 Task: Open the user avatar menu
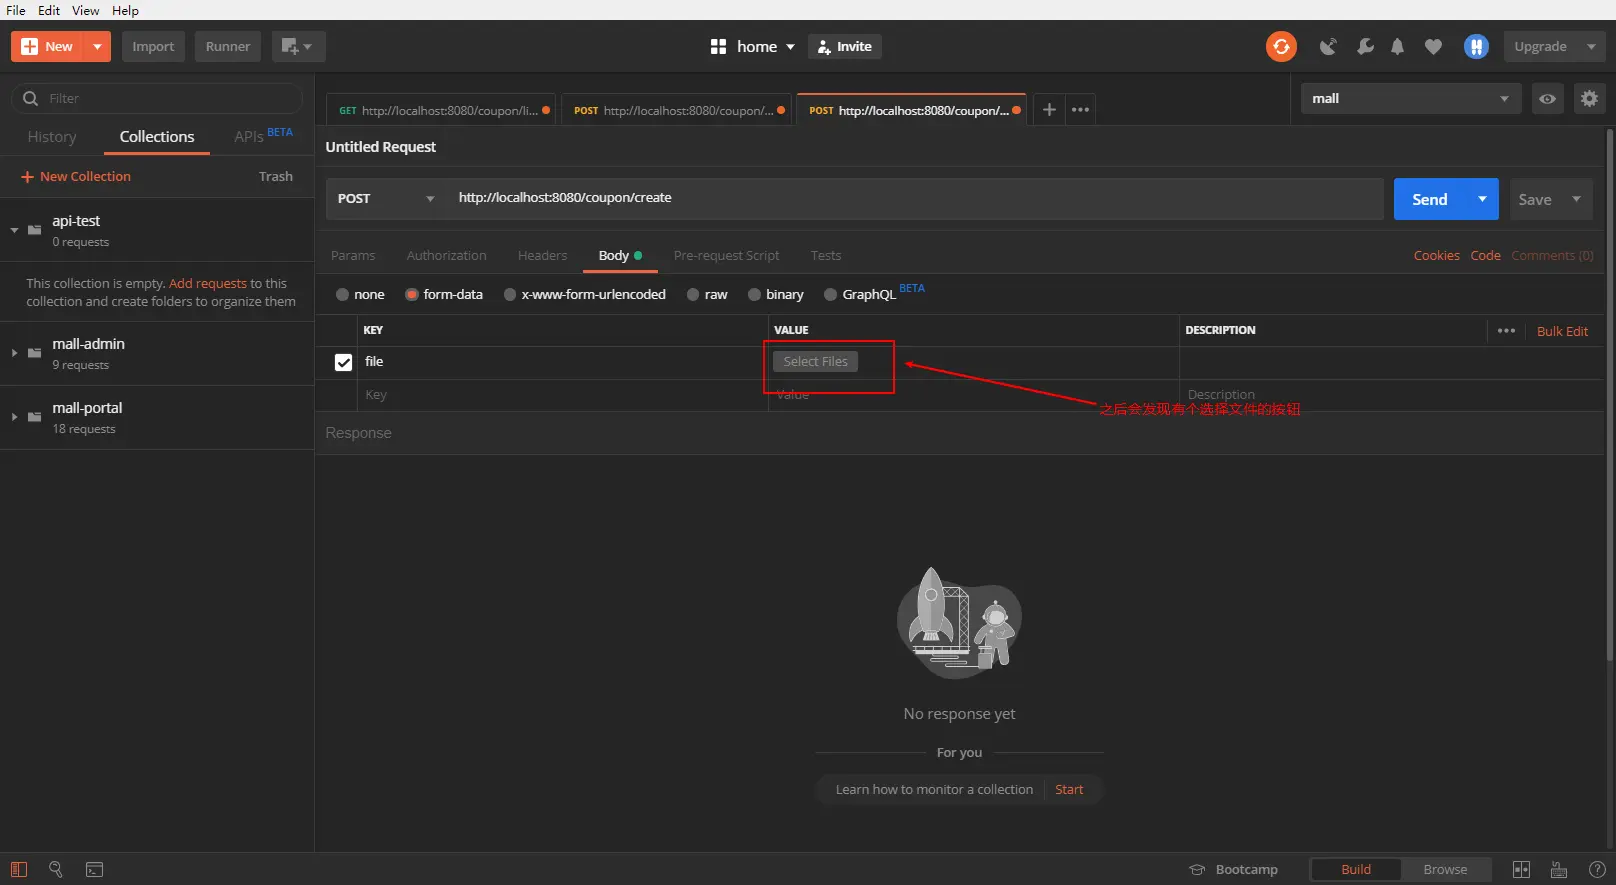[1476, 46]
